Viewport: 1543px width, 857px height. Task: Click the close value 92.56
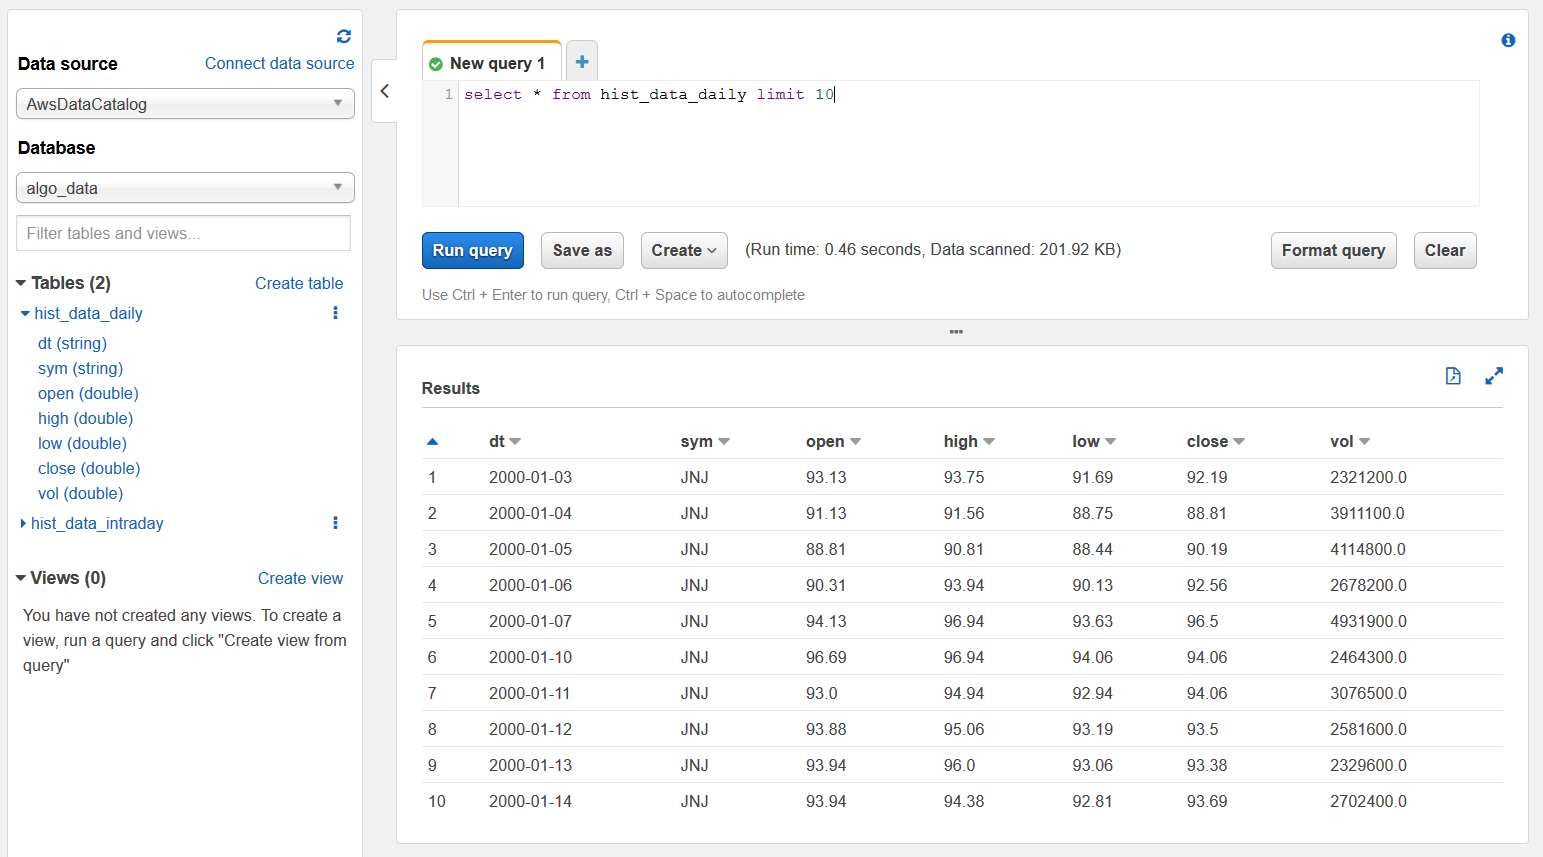(x=1207, y=585)
